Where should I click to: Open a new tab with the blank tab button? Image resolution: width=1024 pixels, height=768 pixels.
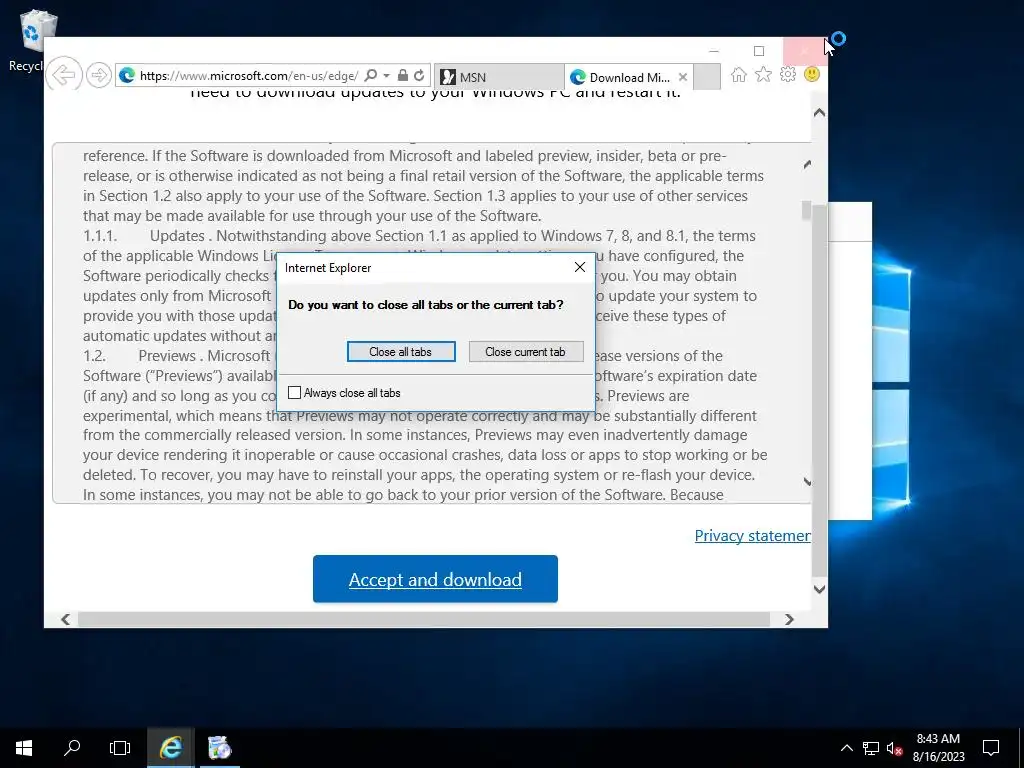(707, 77)
